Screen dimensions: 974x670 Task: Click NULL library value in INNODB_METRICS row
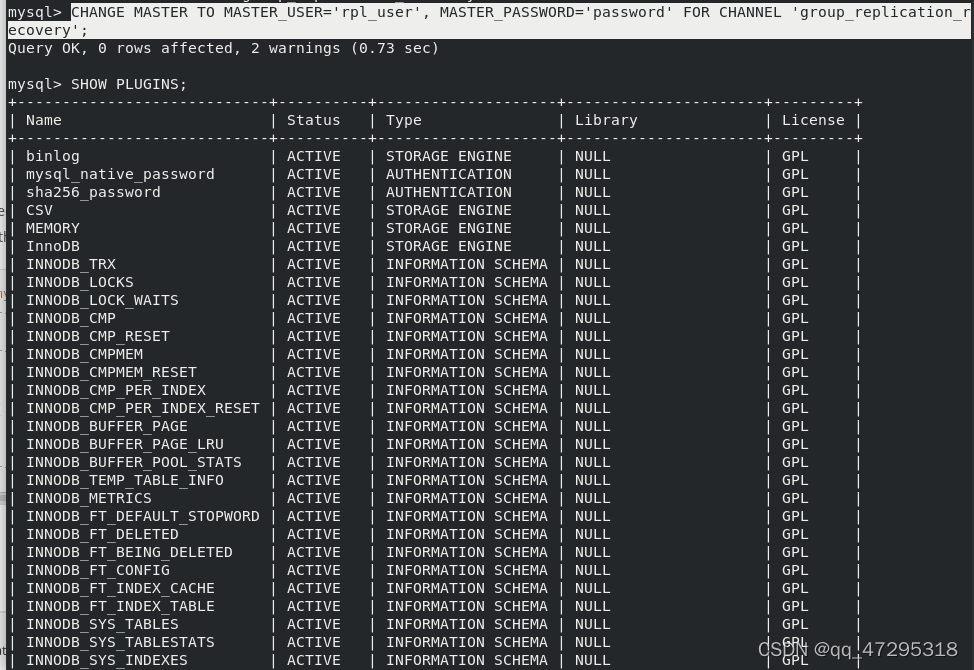coord(593,499)
